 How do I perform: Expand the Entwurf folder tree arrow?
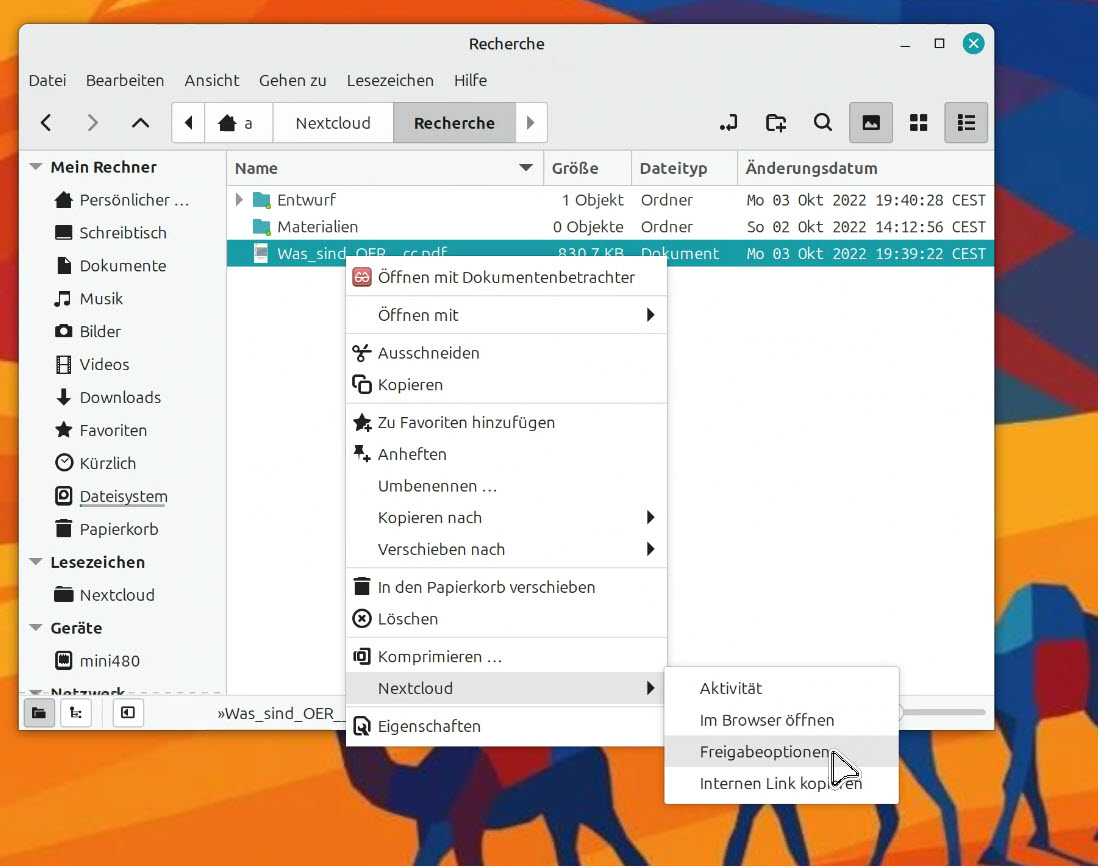tap(239, 200)
